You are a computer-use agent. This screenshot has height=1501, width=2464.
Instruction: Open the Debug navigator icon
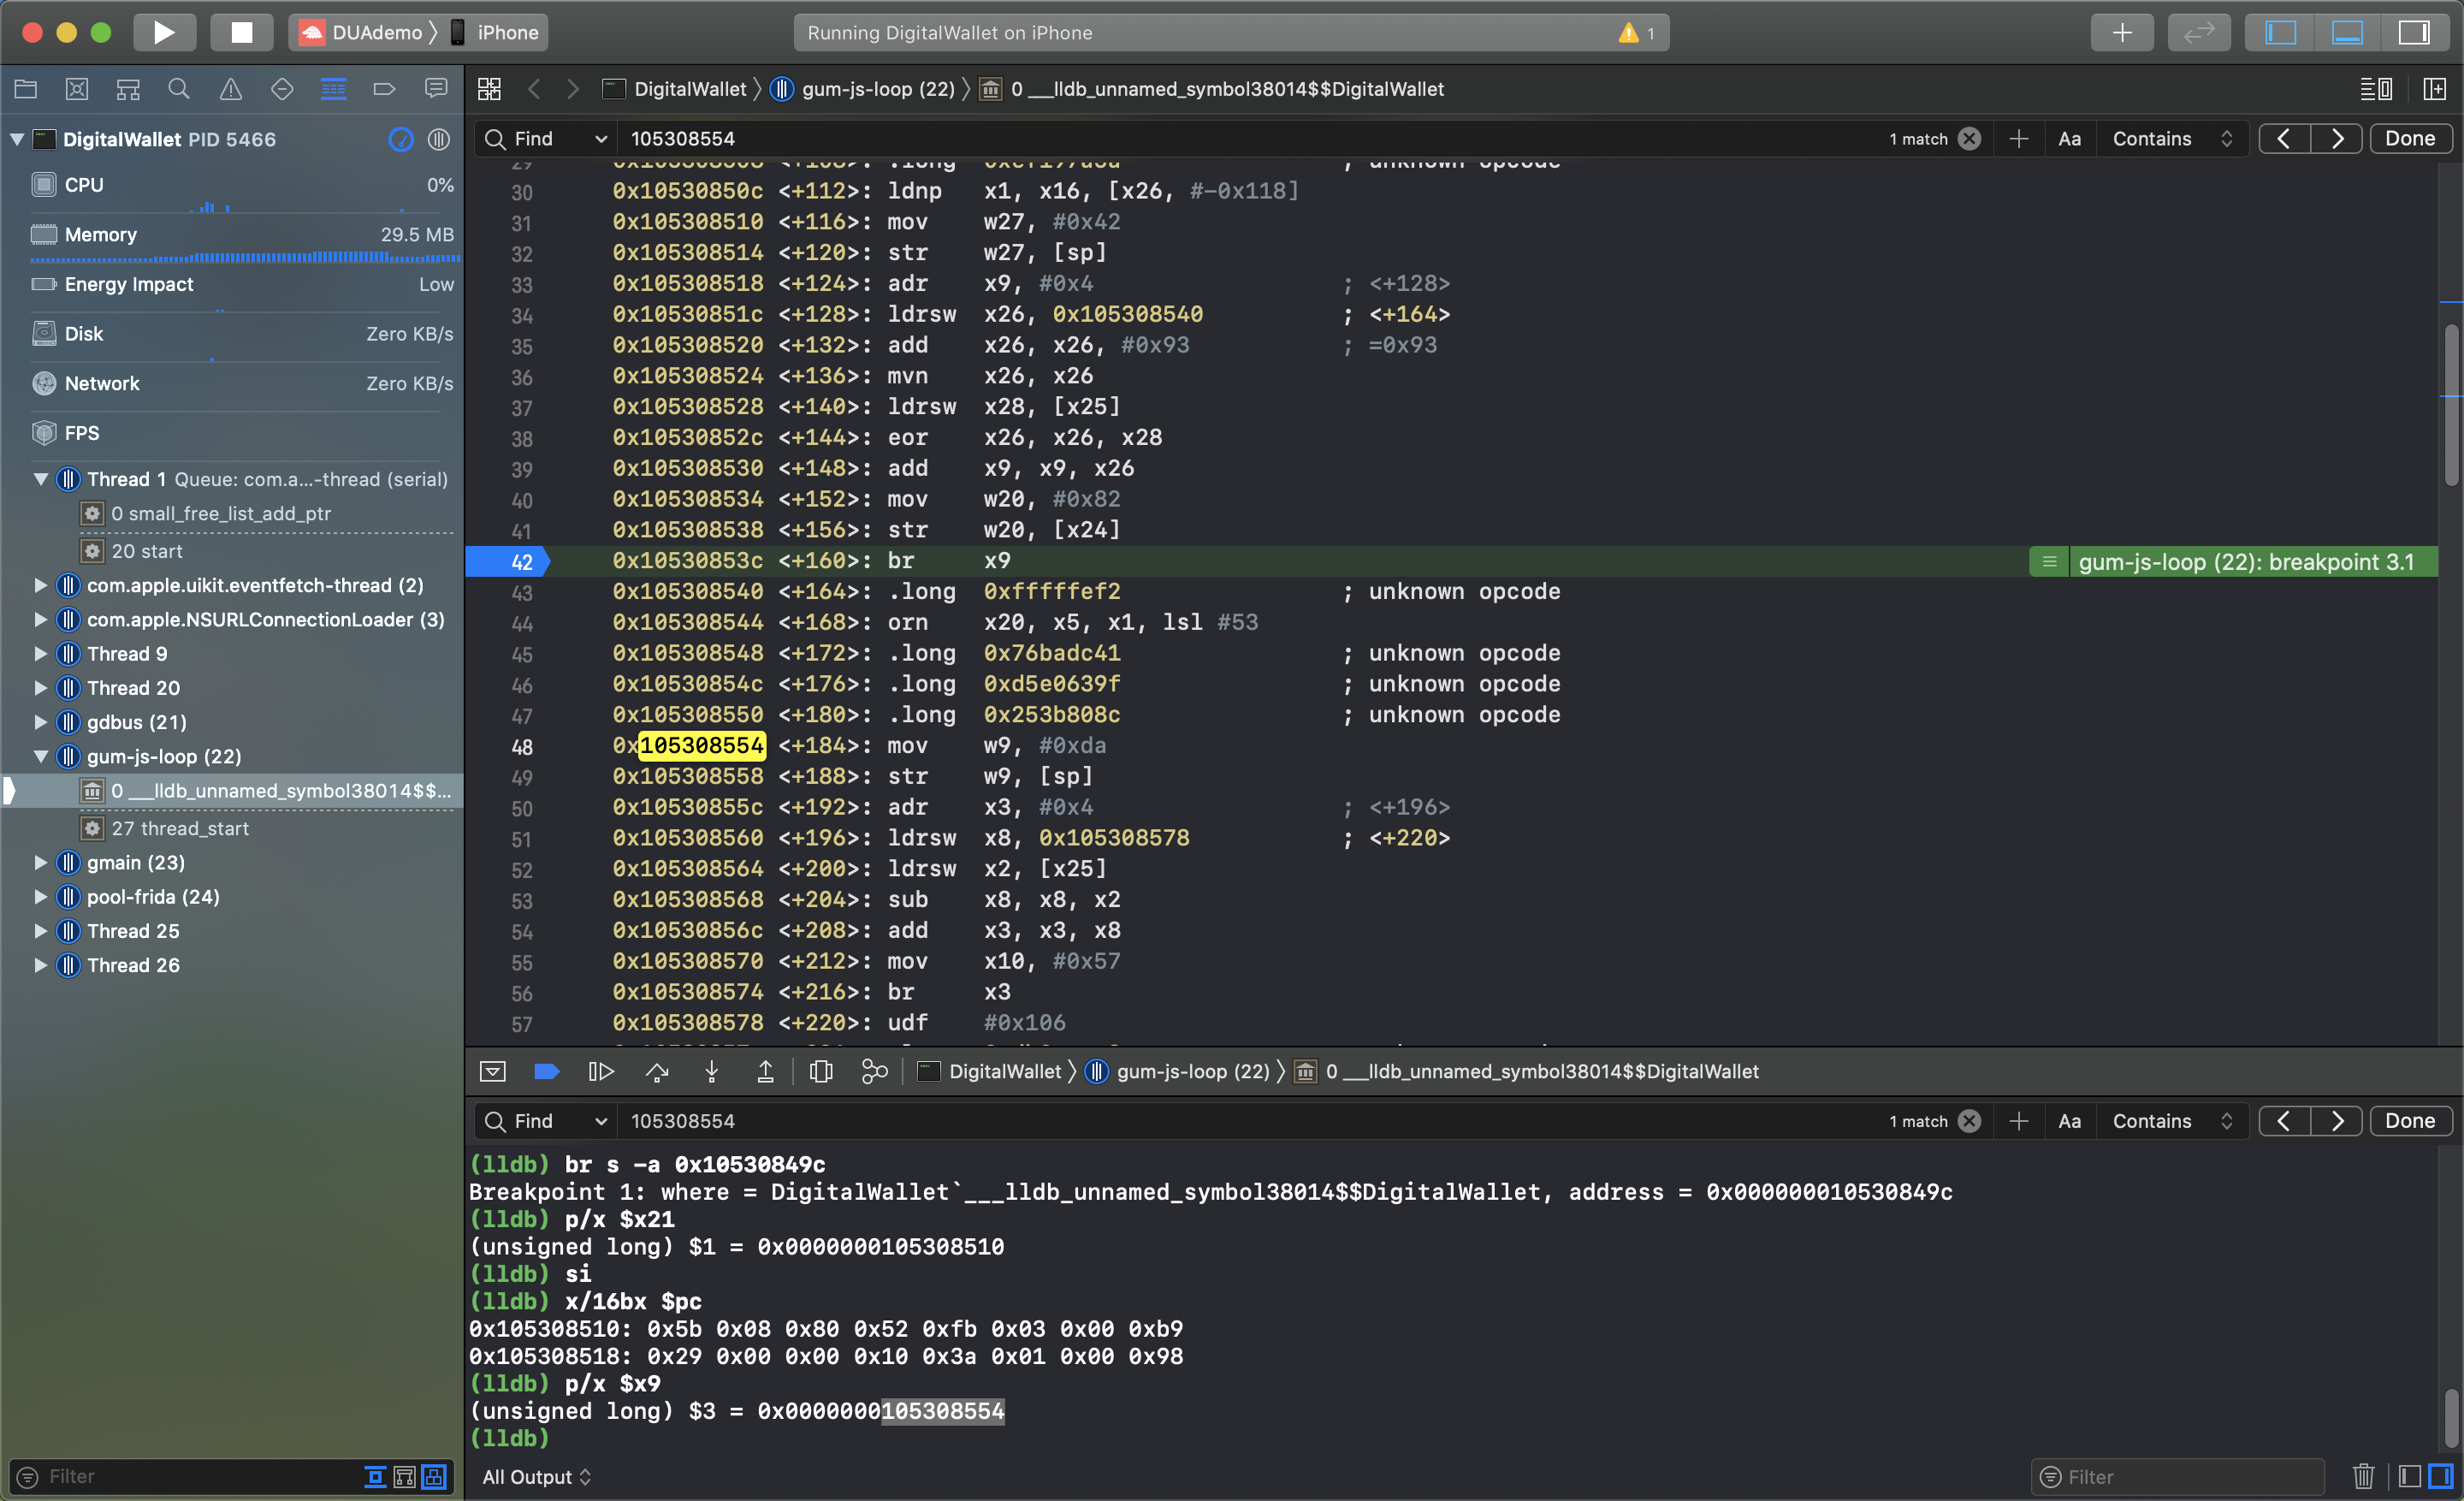333,89
